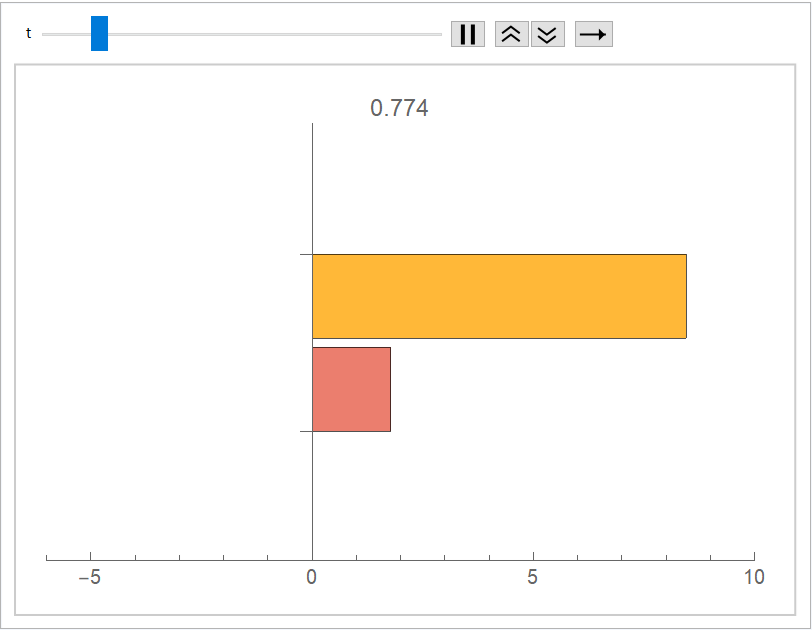
Task: Click the blue slider thumb for t
Action: point(99,34)
